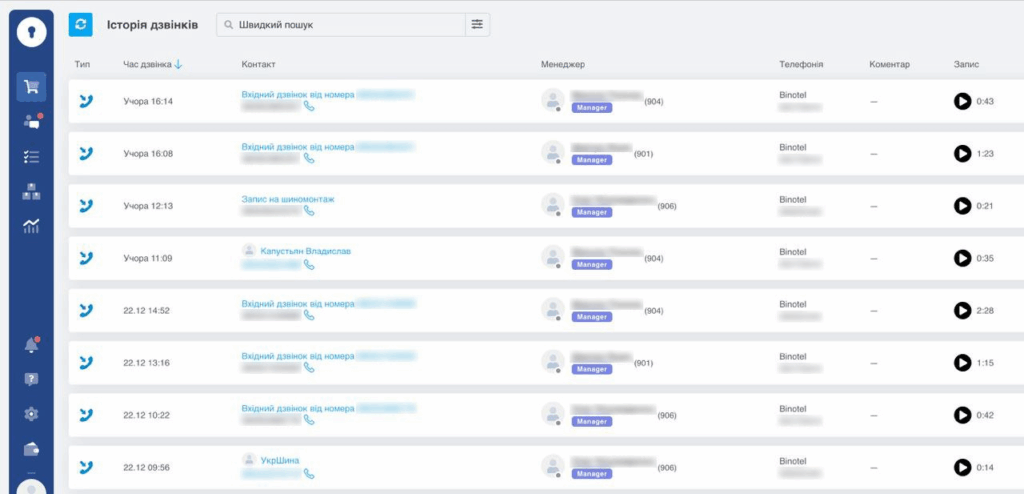The image size is (1024, 494).
Task: Open the settings gear in sidebar
Action: [31, 414]
